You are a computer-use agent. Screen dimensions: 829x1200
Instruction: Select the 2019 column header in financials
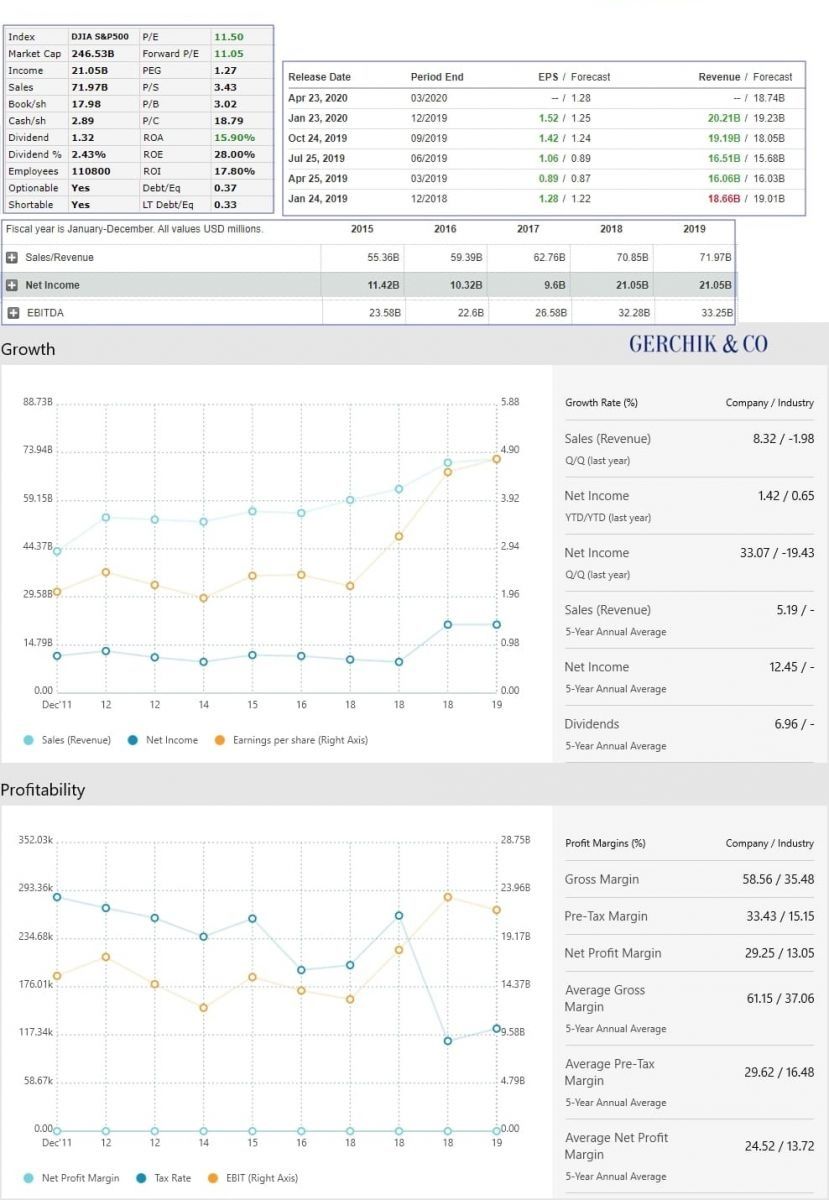[x=694, y=229]
